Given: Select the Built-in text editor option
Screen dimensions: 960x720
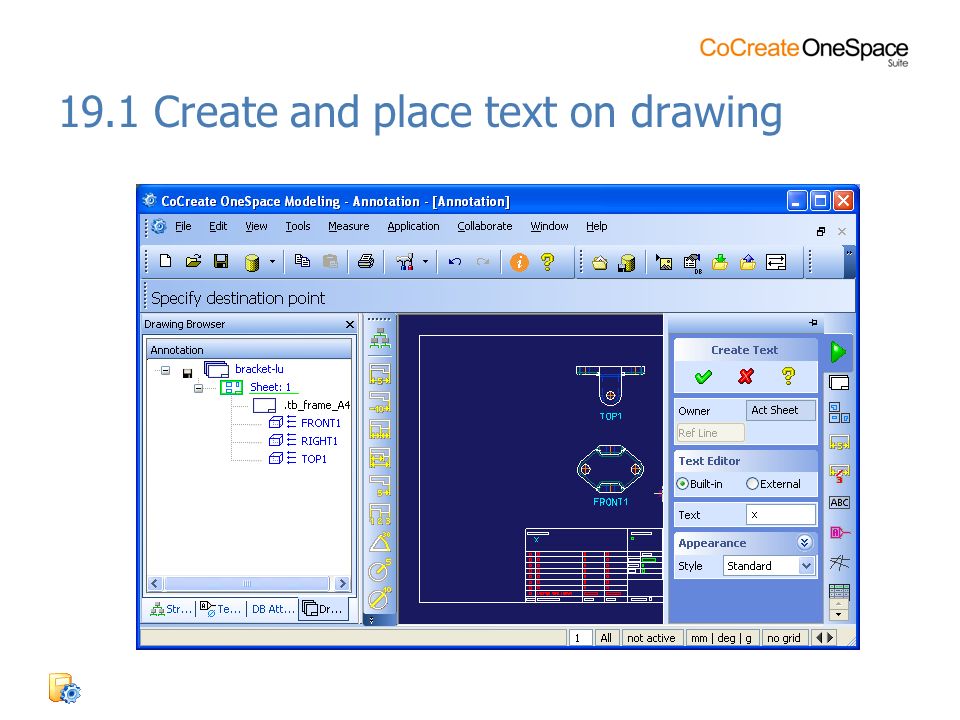Looking at the screenshot, I should tap(700, 484).
